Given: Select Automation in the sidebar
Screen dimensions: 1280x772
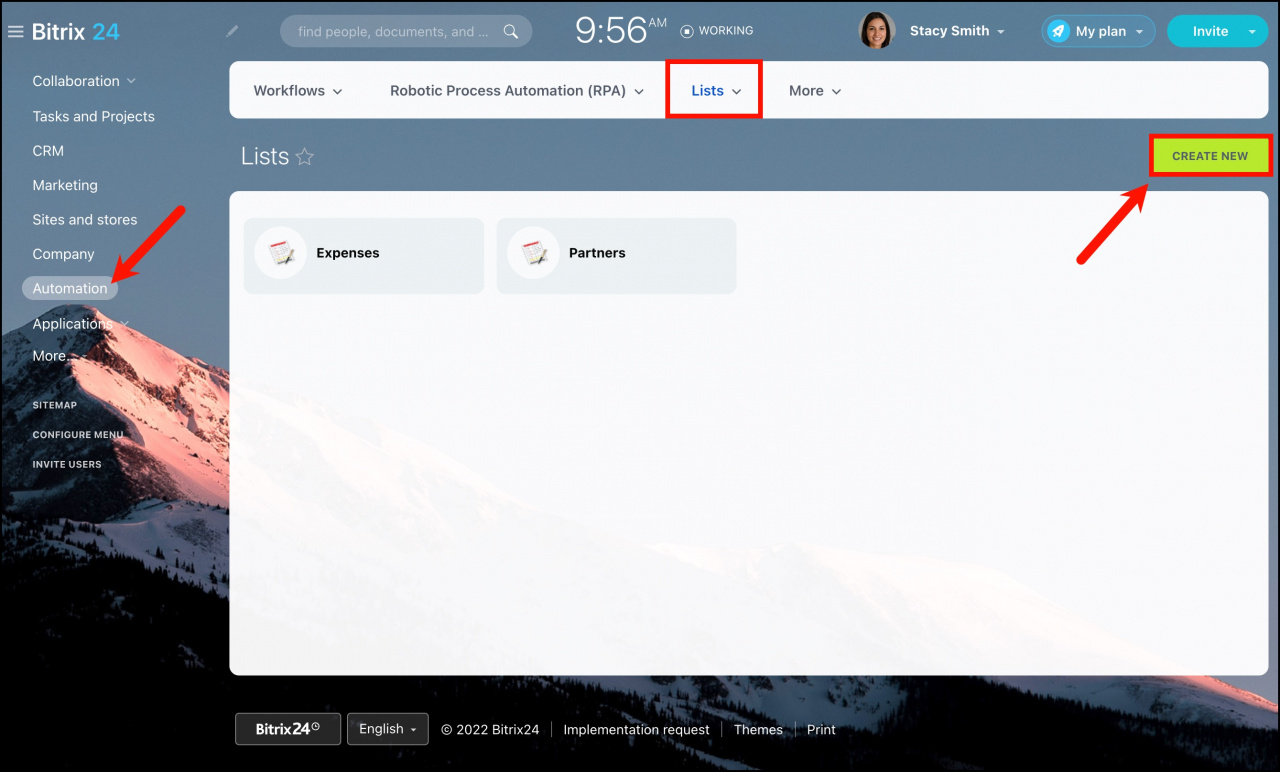Looking at the screenshot, I should tap(70, 288).
